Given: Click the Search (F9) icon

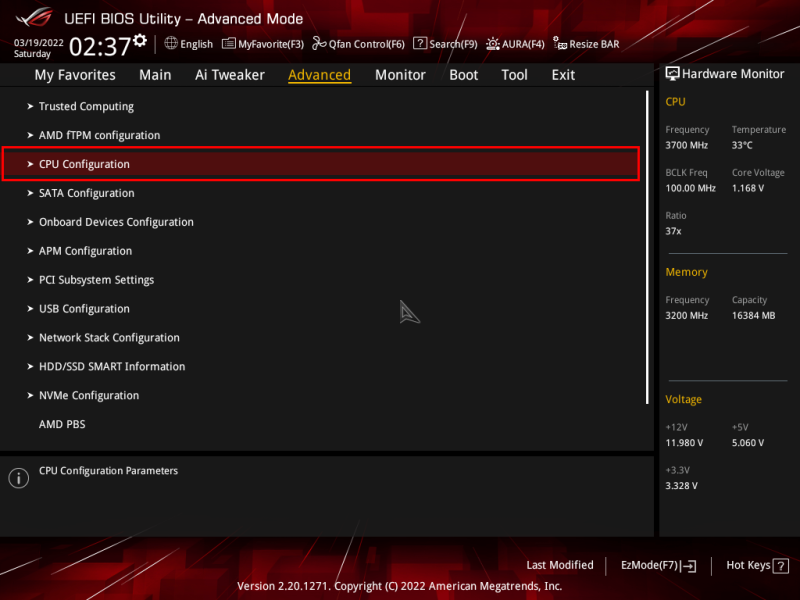Looking at the screenshot, I should [x=420, y=44].
